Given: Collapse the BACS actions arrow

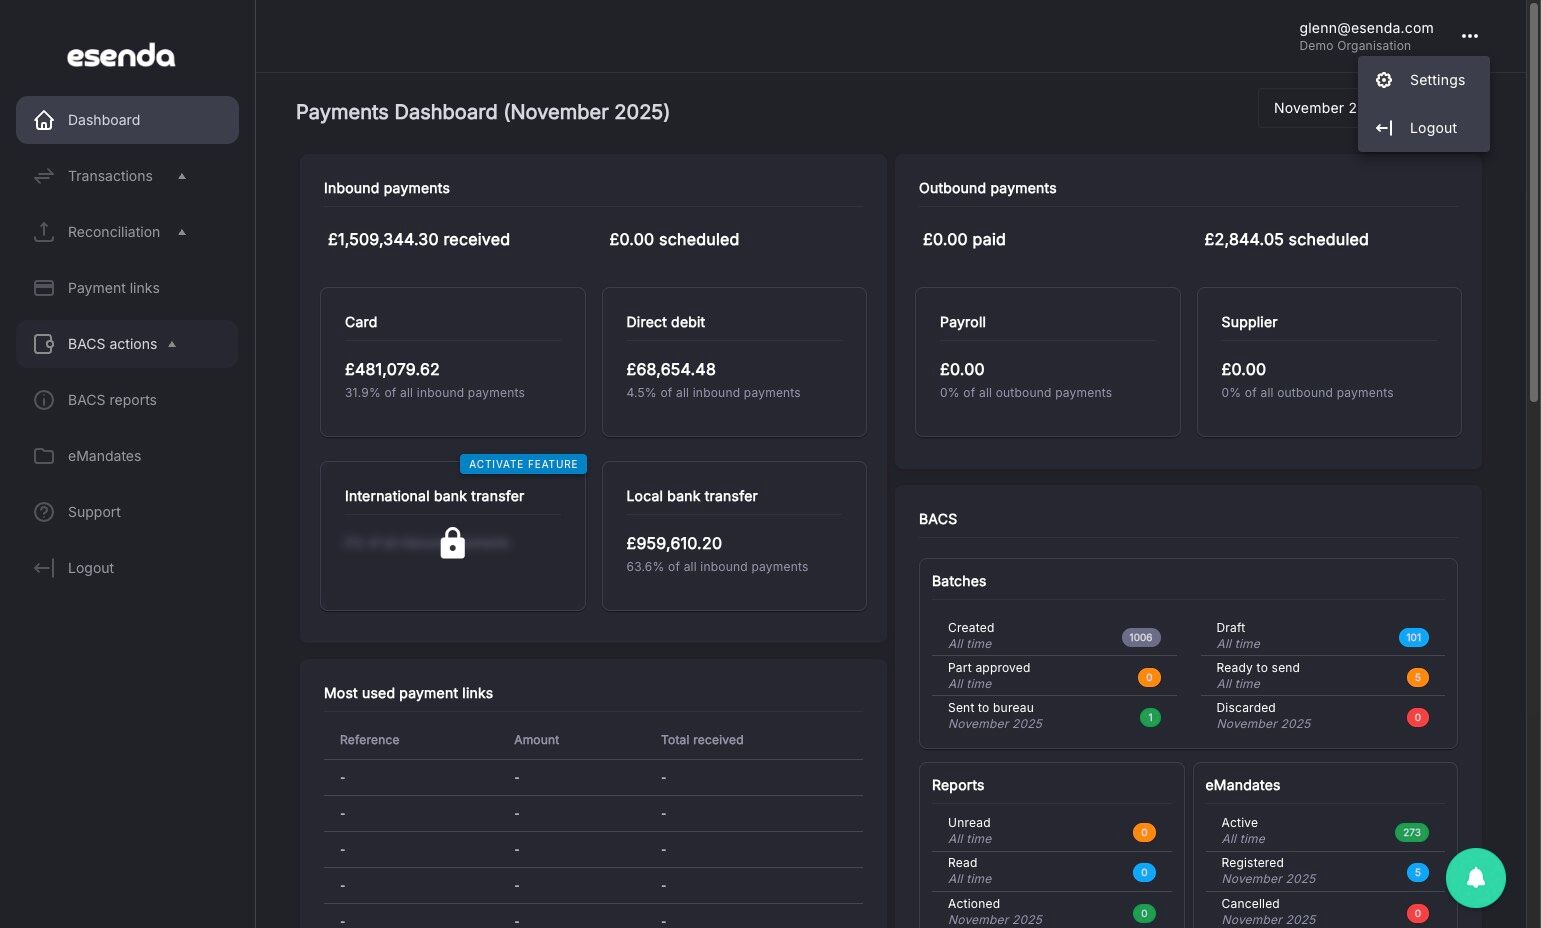Looking at the screenshot, I should point(172,344).
